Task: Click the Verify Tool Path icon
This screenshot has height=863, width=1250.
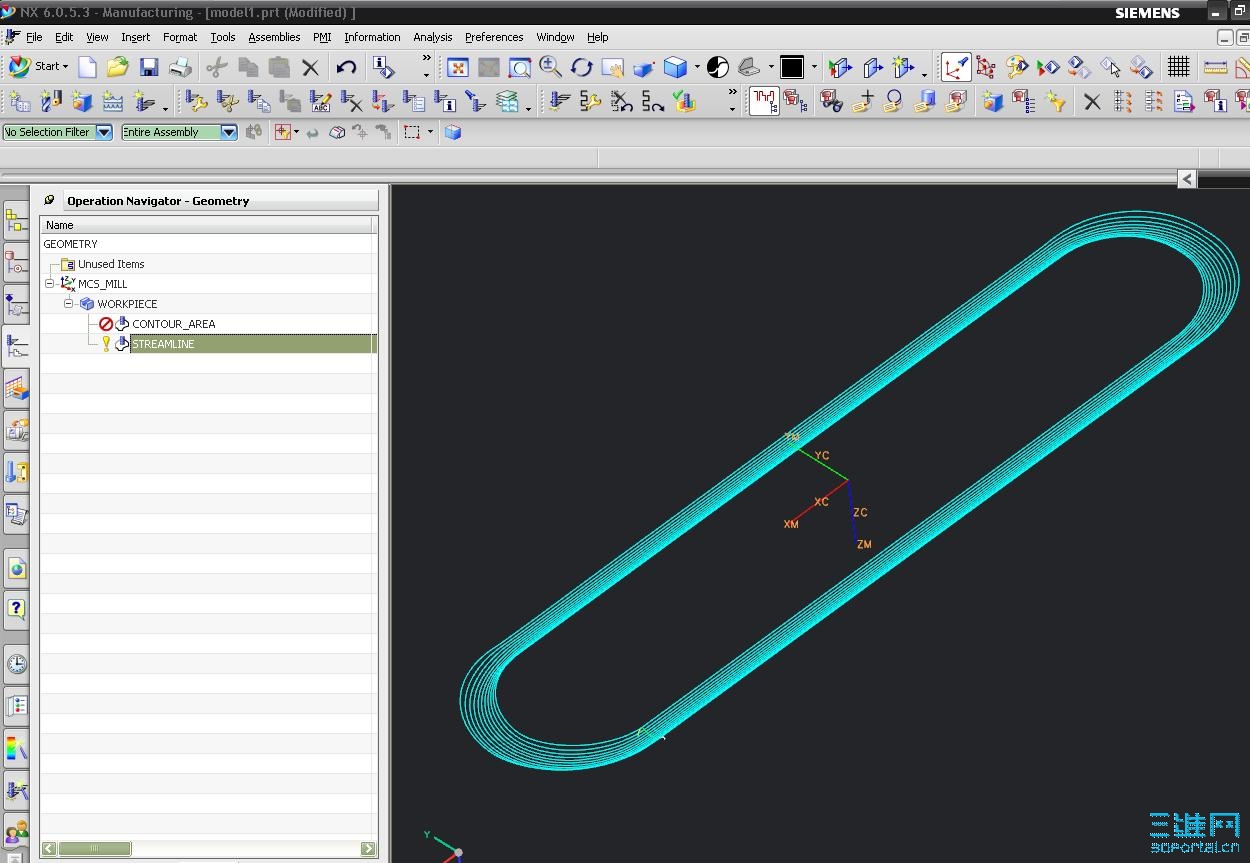Action: tap(684, 101)
